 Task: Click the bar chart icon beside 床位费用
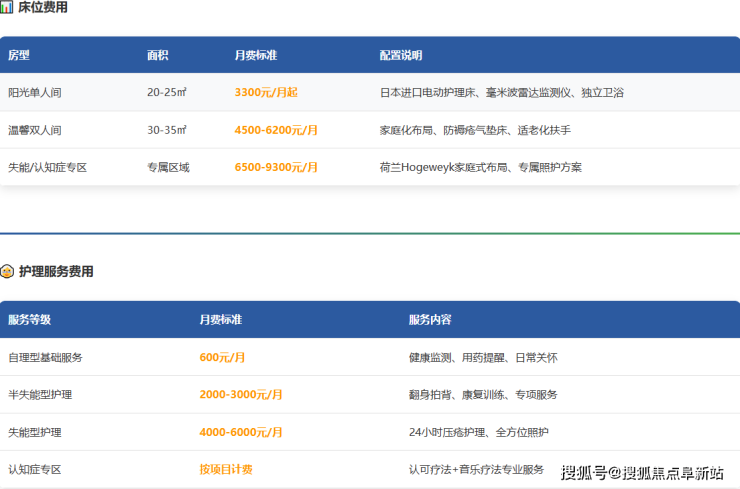[x=7, y=7]
